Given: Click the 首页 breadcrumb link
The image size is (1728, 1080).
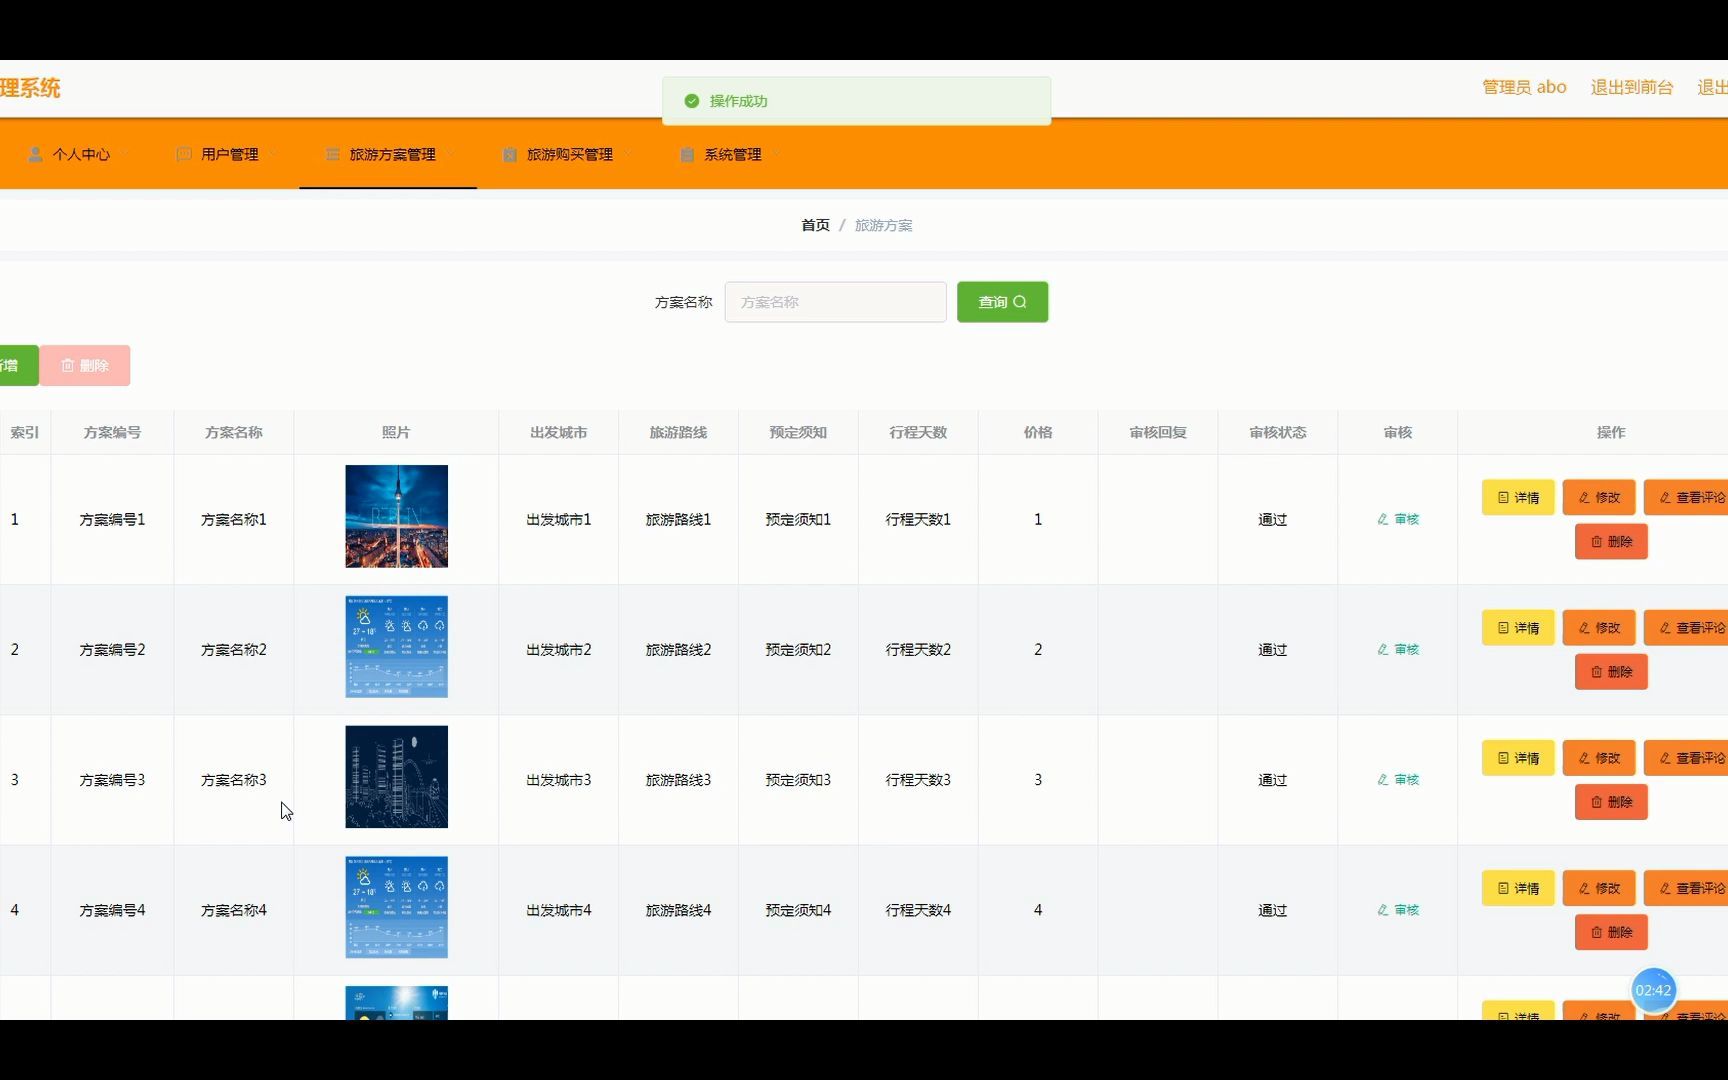Looking at the screenshot, I should [814, 225].
